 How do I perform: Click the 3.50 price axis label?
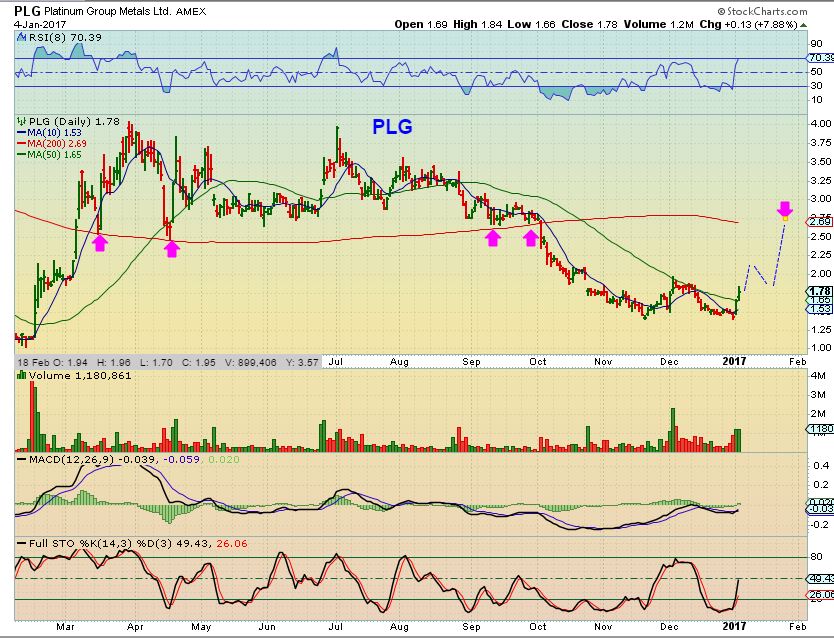pos(821,161)
